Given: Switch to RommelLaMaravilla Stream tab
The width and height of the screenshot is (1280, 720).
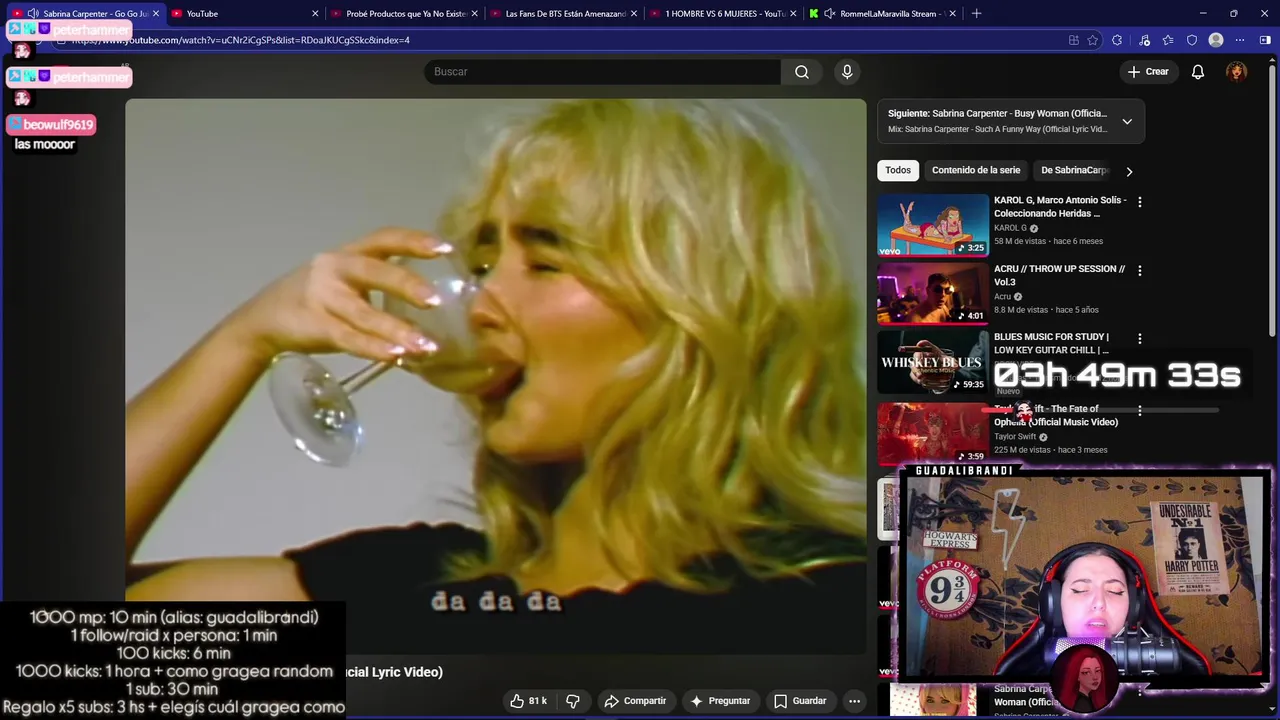Looking at the screenshot, I should (x=883, y=14).
